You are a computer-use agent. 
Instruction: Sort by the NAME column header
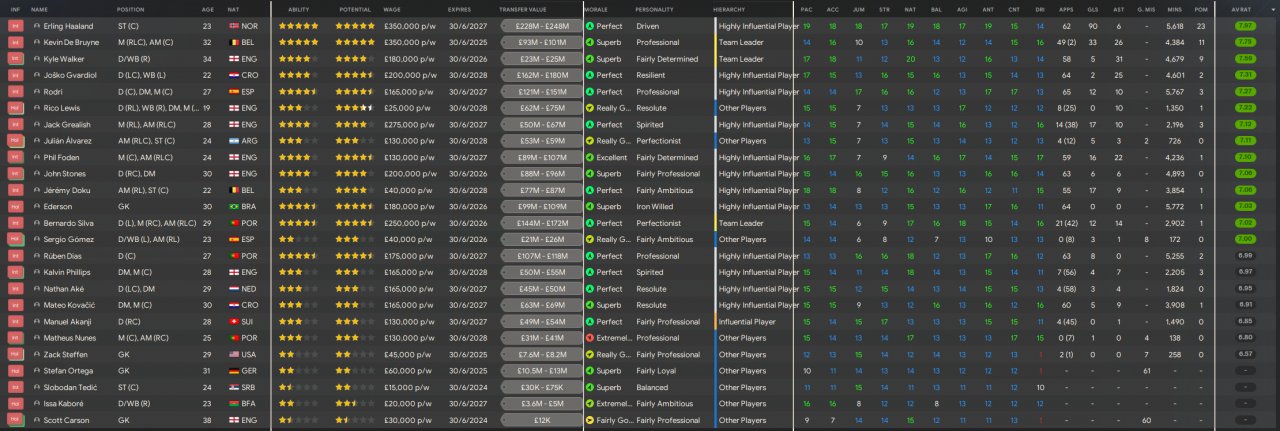(x=39, y=8)
